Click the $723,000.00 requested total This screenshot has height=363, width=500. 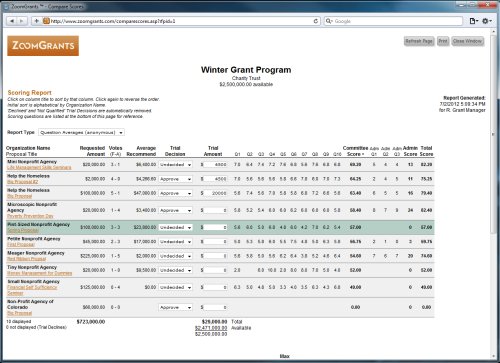click(91, 322)
